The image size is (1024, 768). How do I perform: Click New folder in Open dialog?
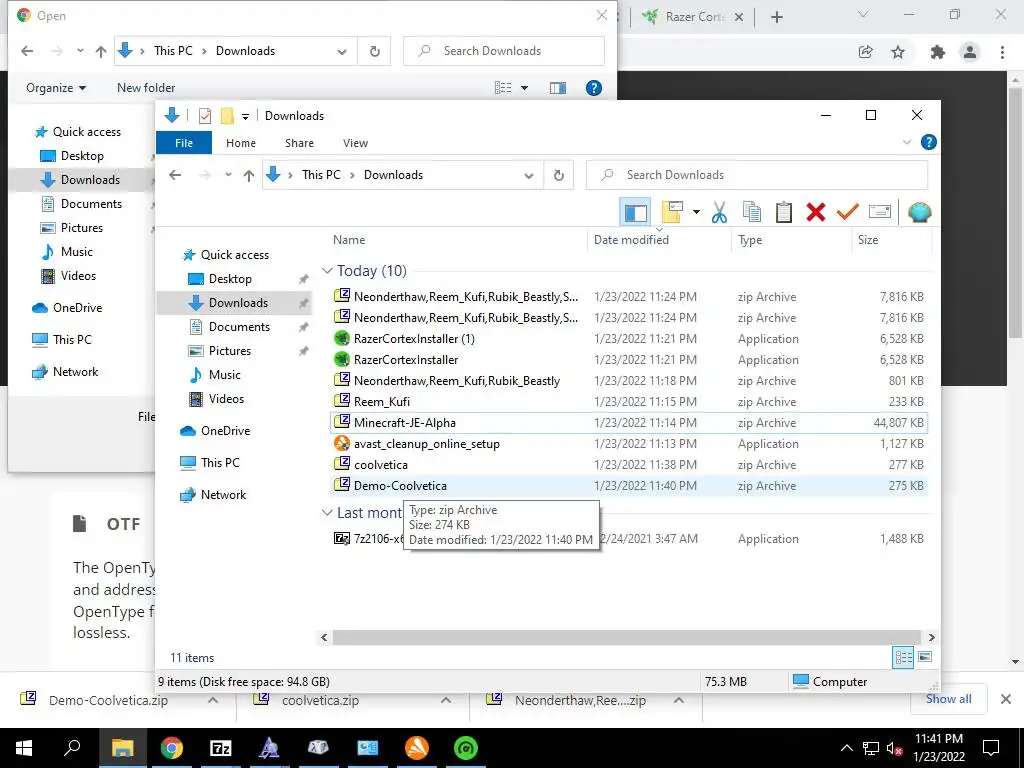point(146,88)
